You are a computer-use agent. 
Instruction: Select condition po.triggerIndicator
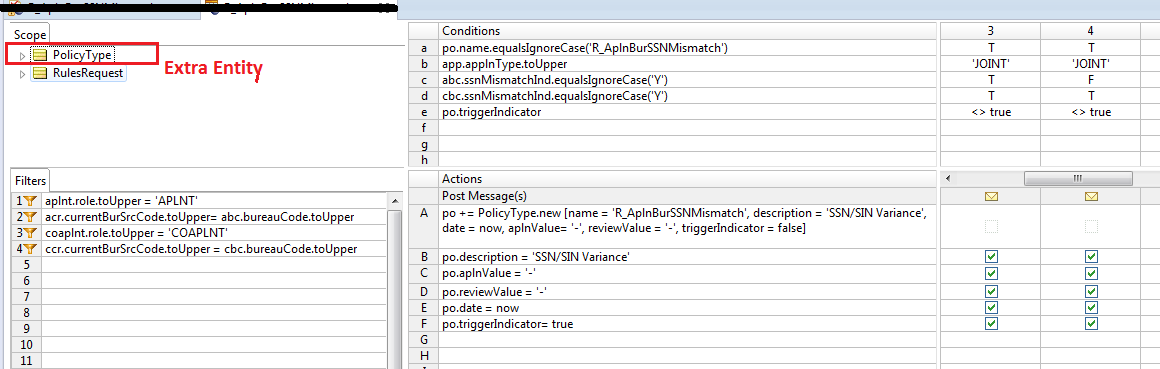(491, 112)
